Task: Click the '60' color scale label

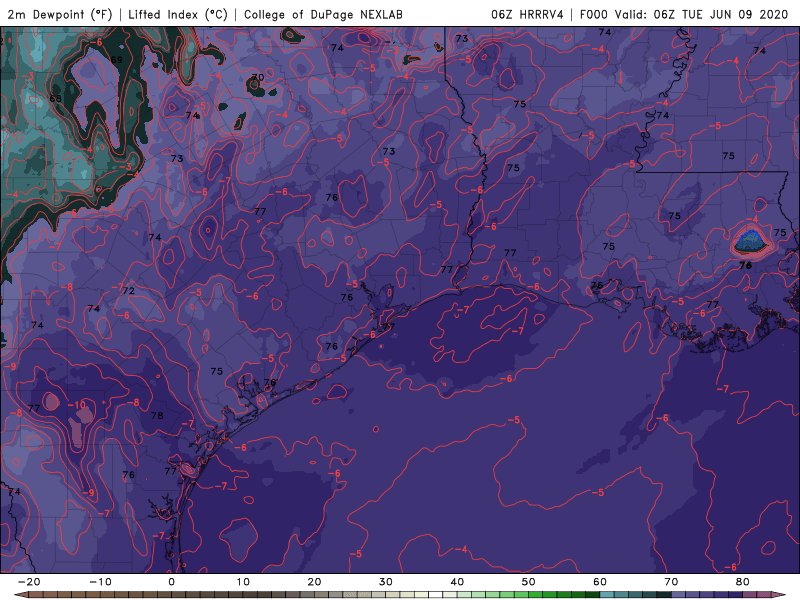Action: (600, 582)
